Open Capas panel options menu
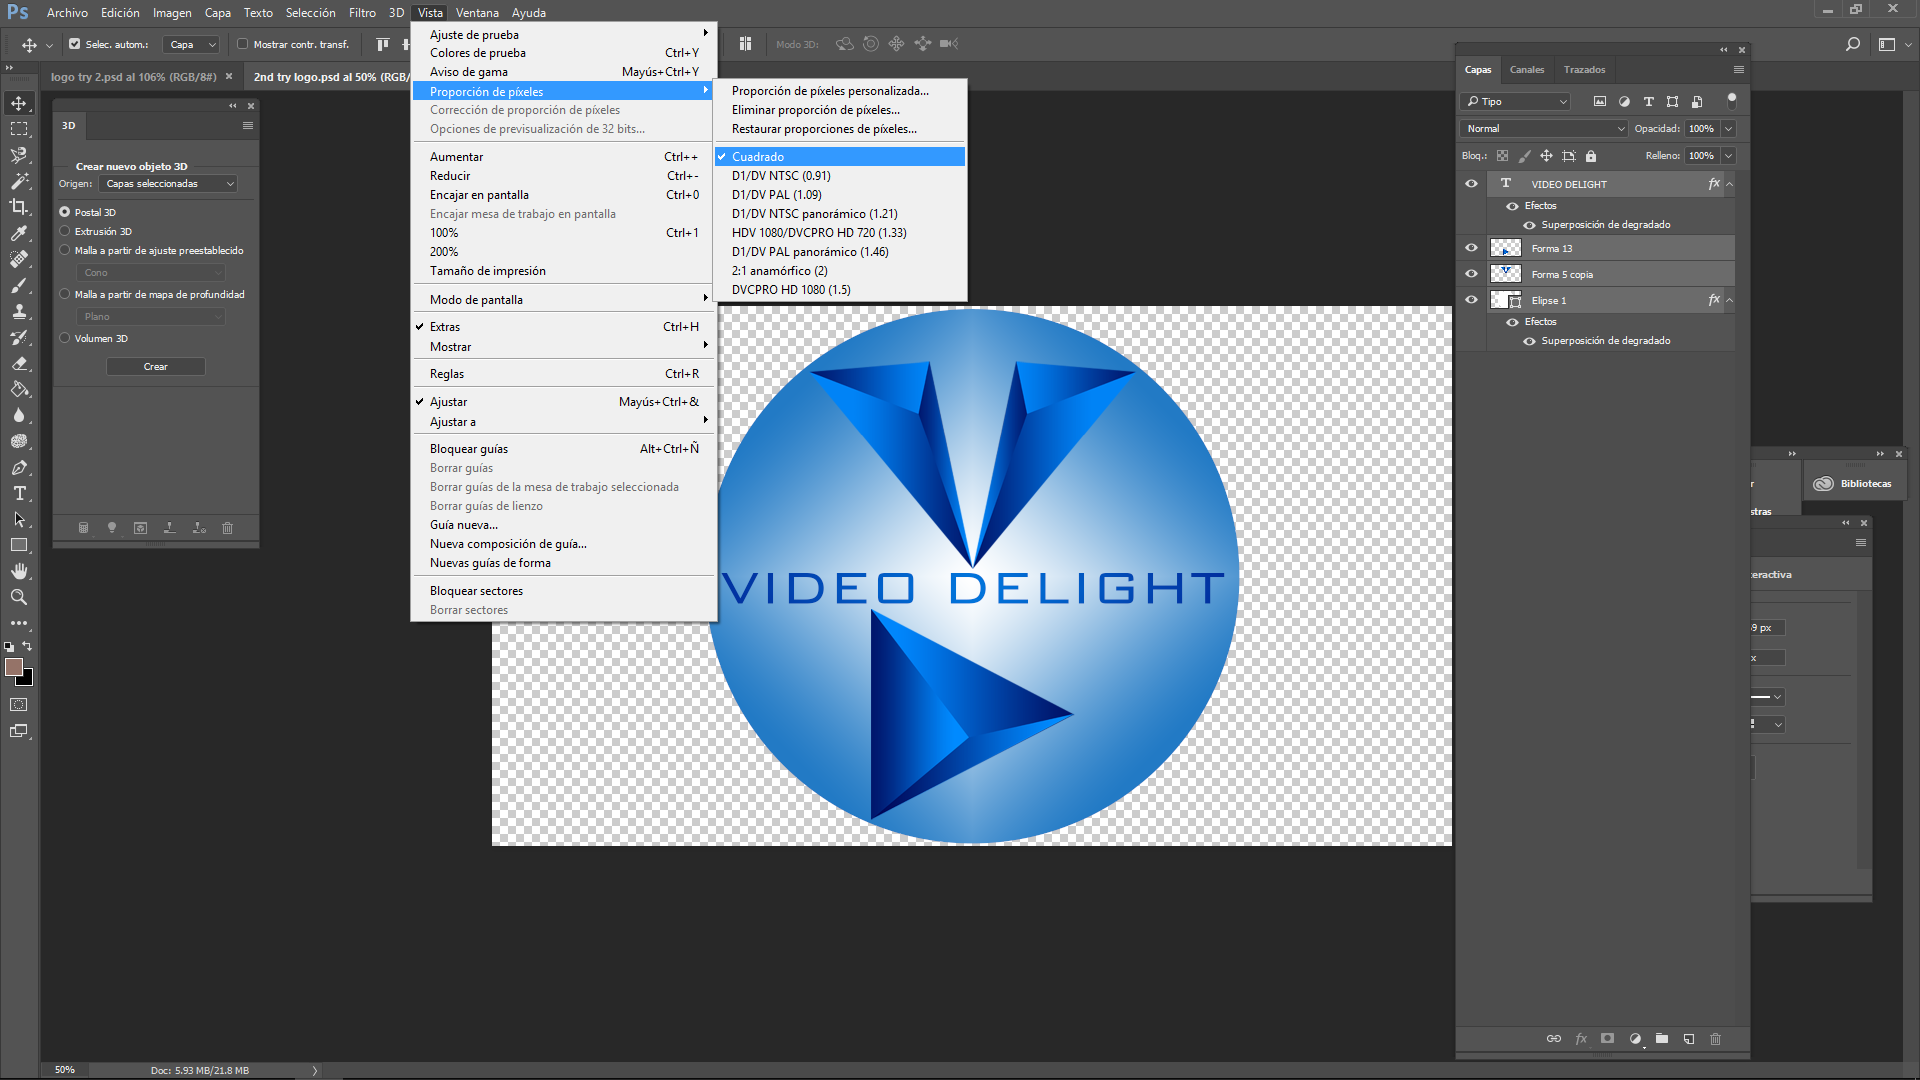The height and width of the screenshot is (1080, 1920). [x=1739, y=70]
